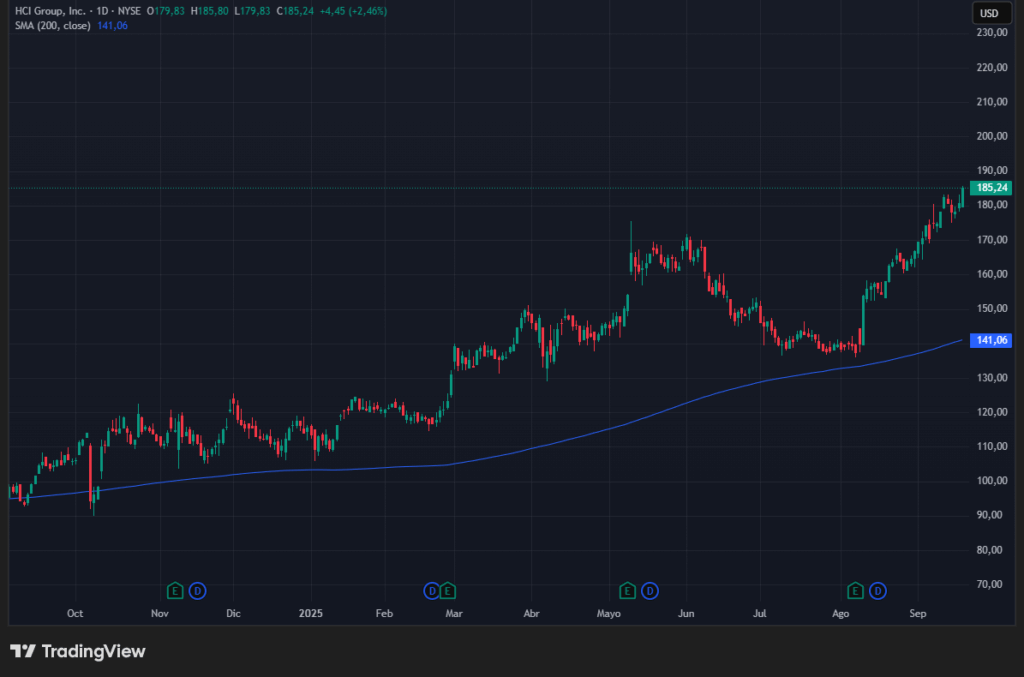The image size is (1024, 677).
Task: Click the 200,00 level on price scale
Action: [x=991, y=136]
